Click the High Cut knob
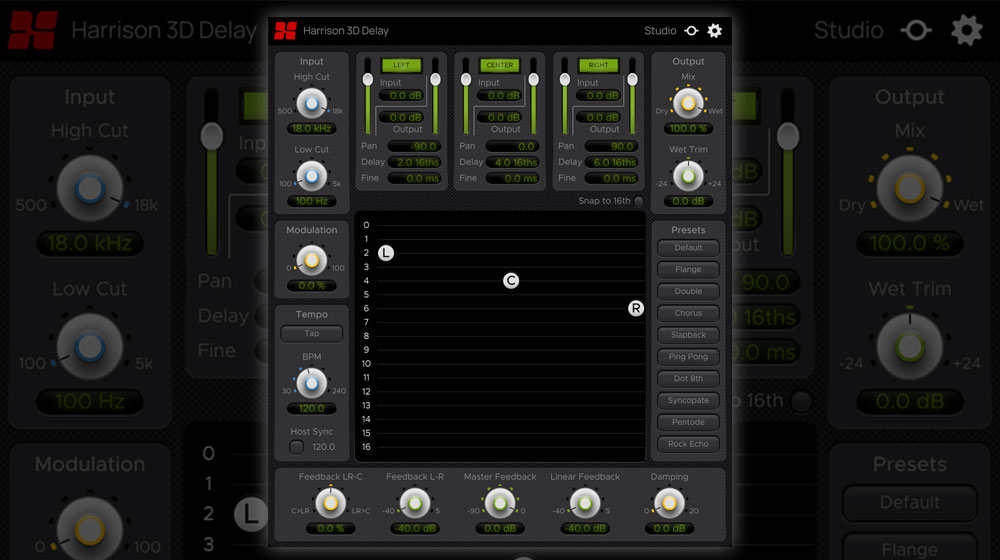This screenshot has height=560, width=1000. pos(312,103)
